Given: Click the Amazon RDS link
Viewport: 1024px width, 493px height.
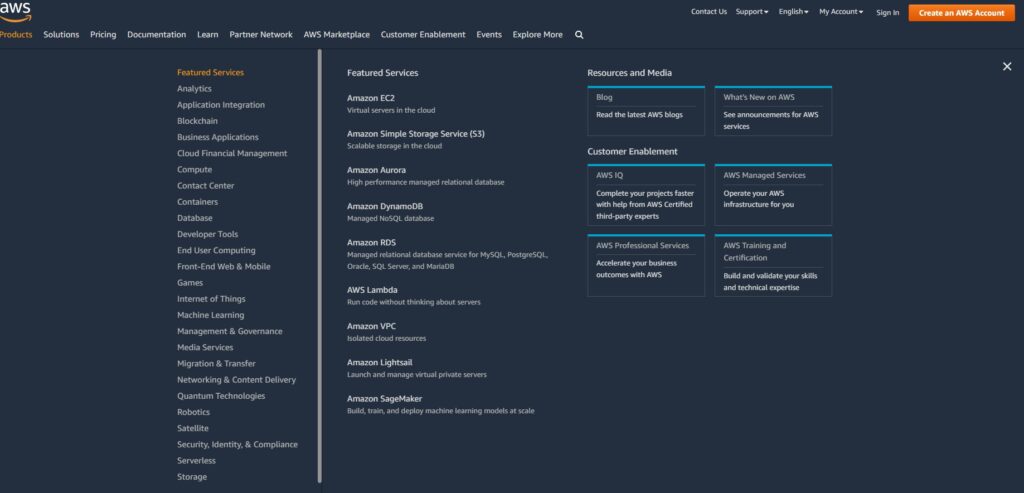Looking at the screenshot, I should 371,242.
